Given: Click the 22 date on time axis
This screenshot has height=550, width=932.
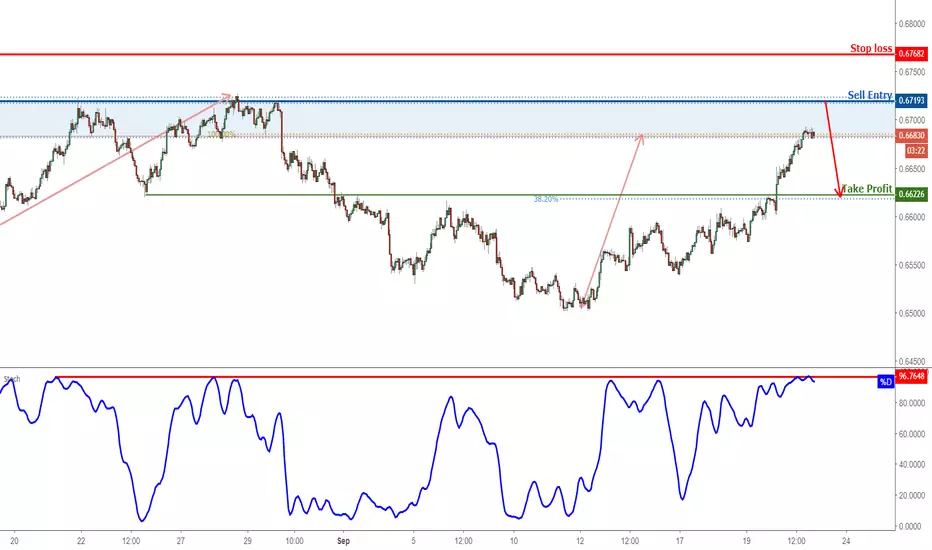Looking at the screenshot, I should 81,541.
